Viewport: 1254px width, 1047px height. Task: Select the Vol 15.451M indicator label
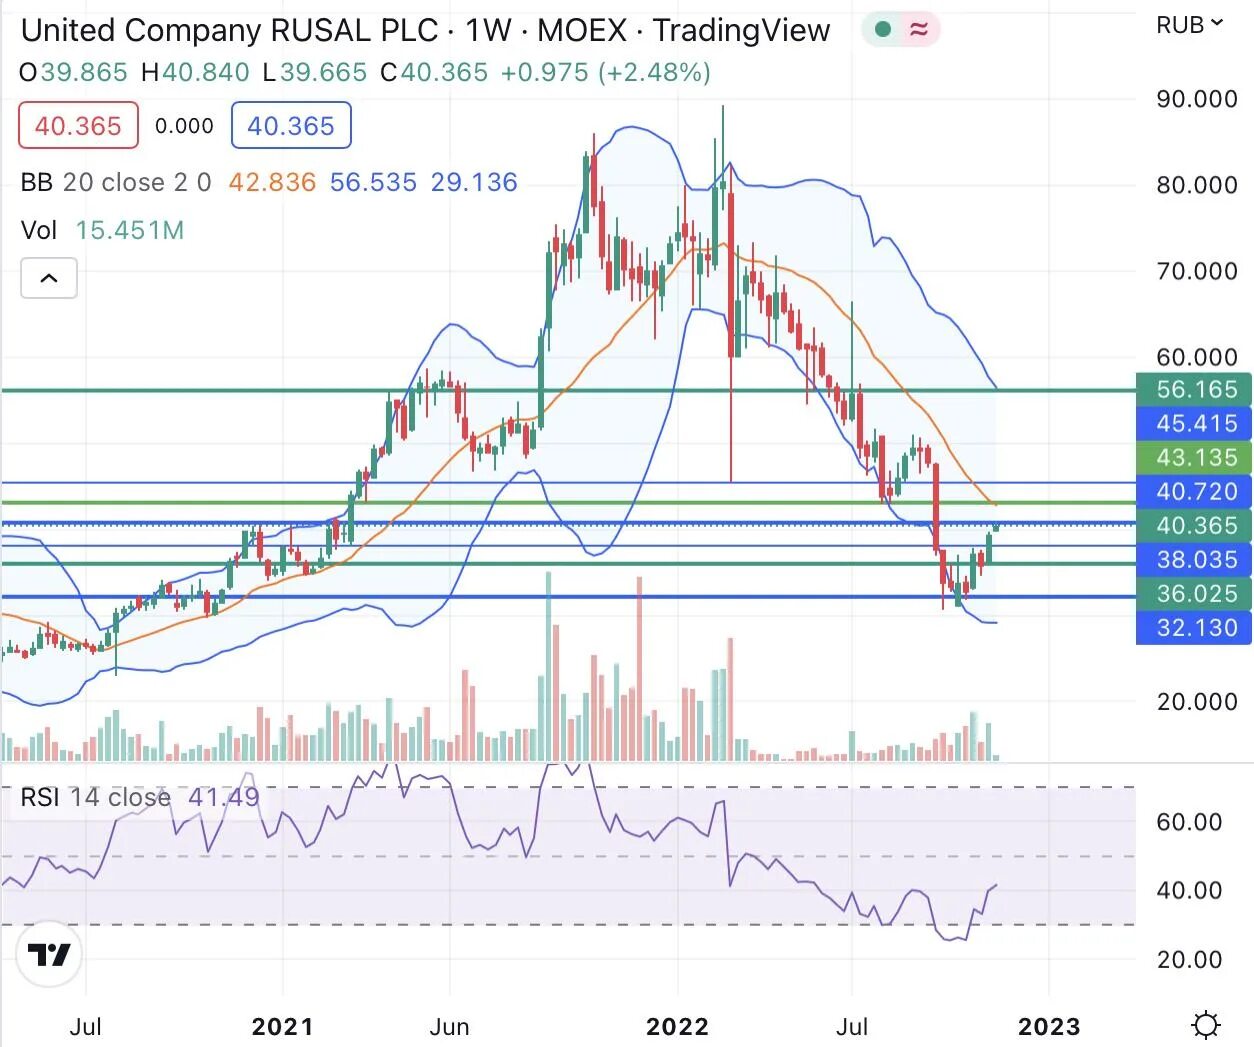tap(103, 230)
